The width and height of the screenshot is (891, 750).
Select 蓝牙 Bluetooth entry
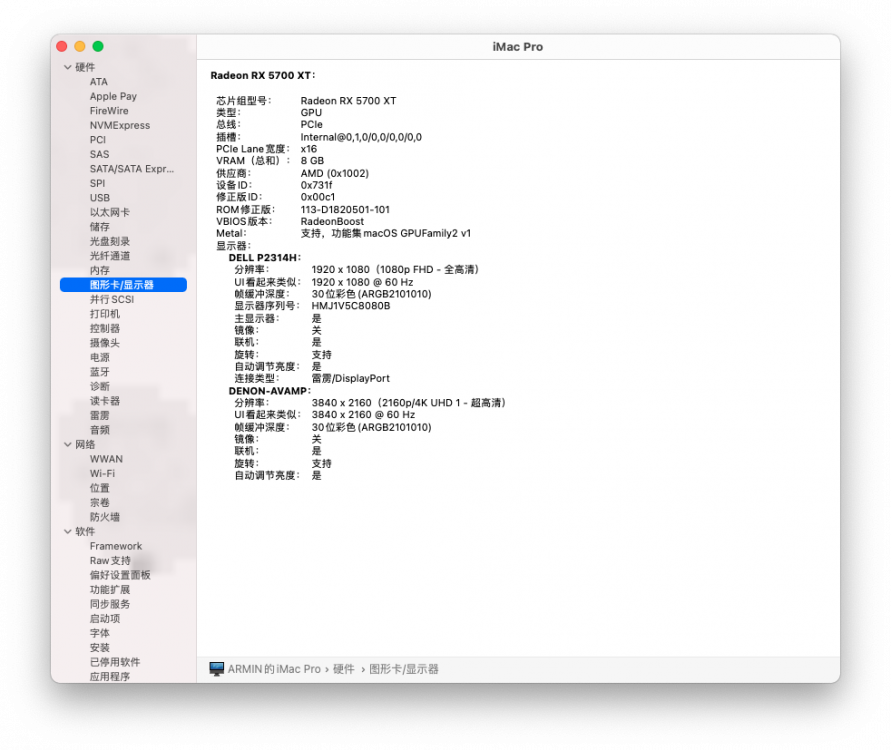click(x=99, y=372)
